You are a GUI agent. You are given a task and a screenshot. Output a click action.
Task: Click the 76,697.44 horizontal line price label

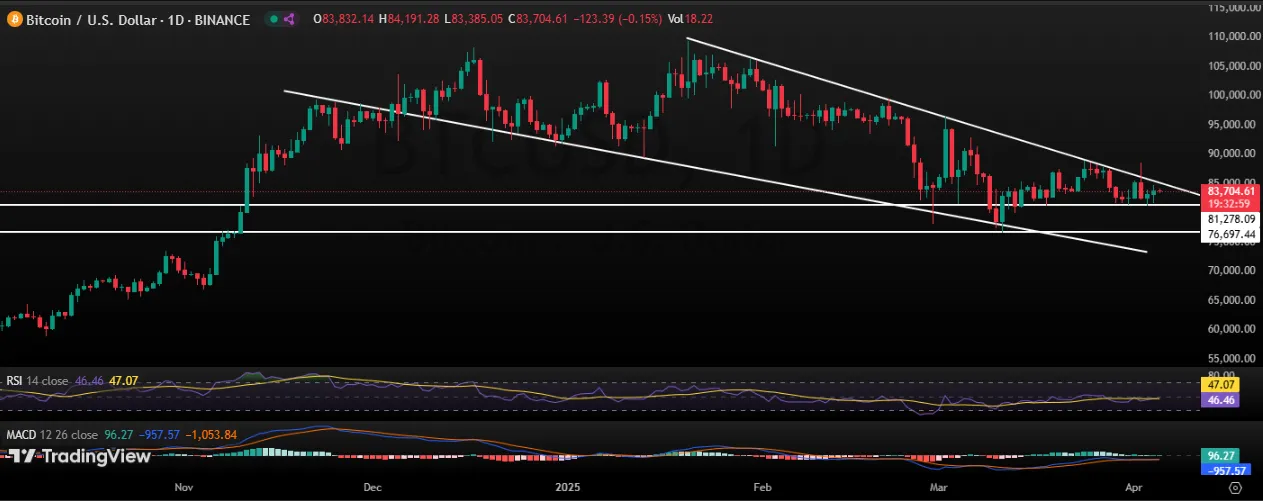tap(1230, 234)
